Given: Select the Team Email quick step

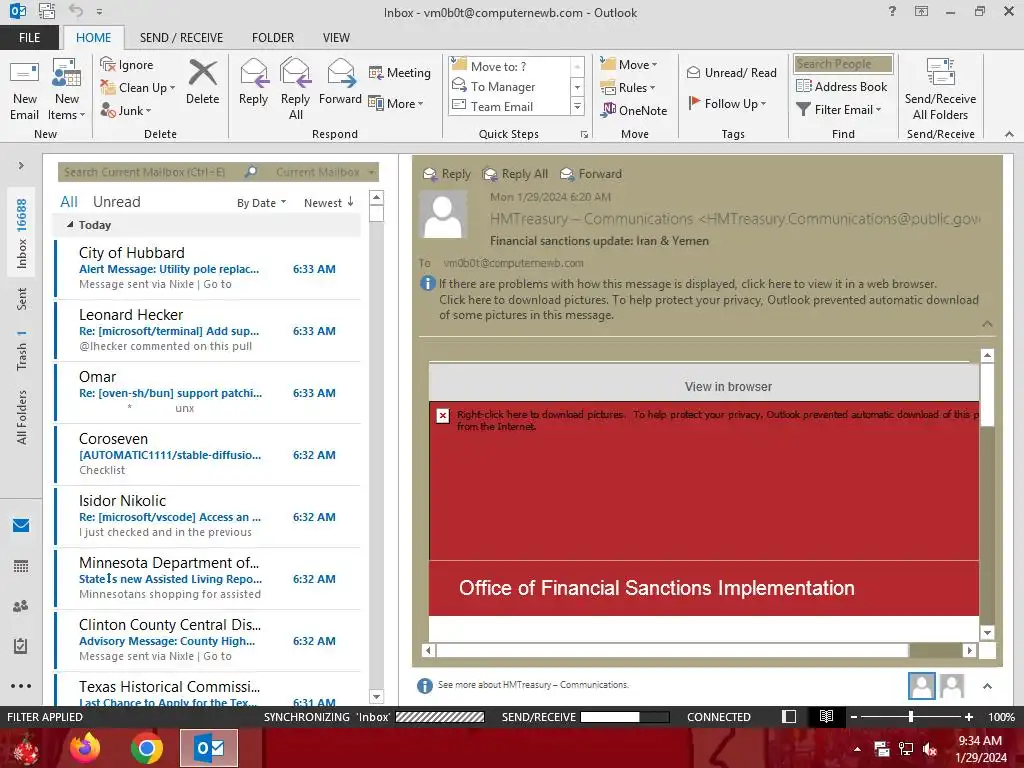Looking at the screenshot, I should point(511,106).
